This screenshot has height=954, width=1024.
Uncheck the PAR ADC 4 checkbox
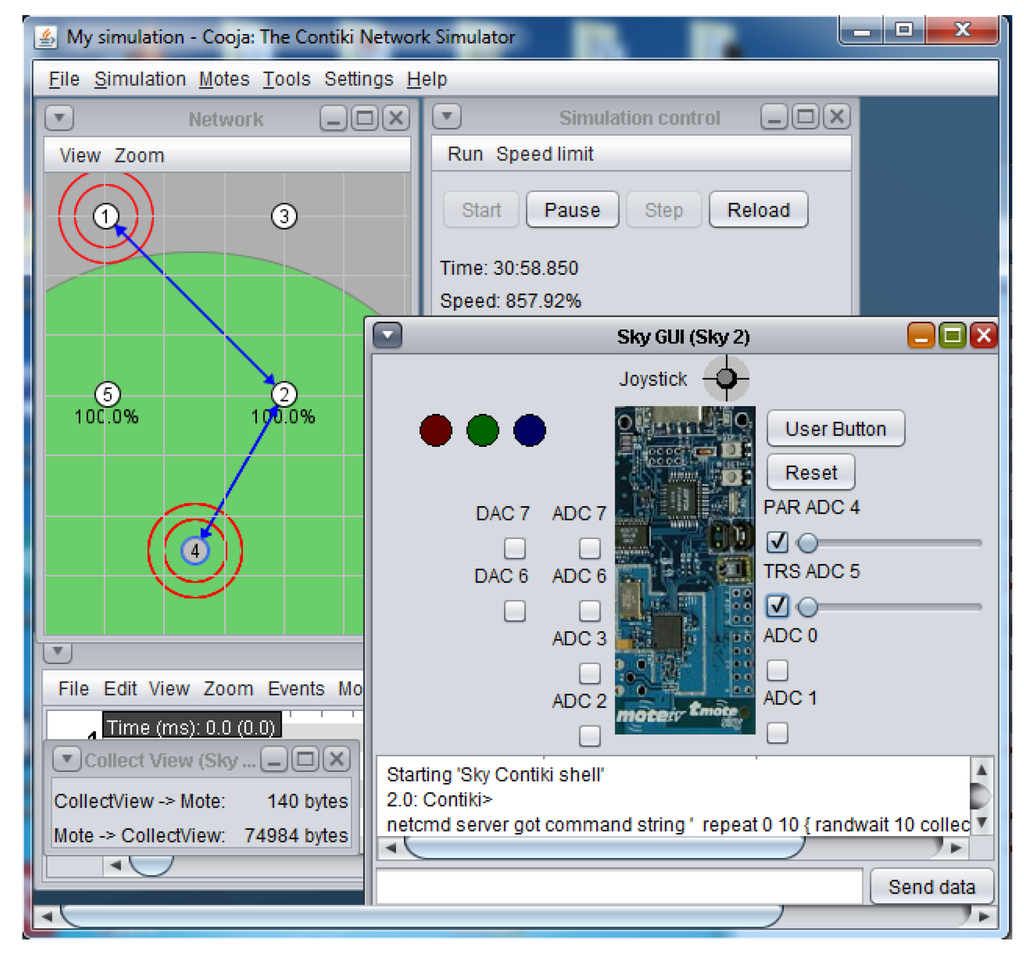pyautogui.click(x=777, y=543)
